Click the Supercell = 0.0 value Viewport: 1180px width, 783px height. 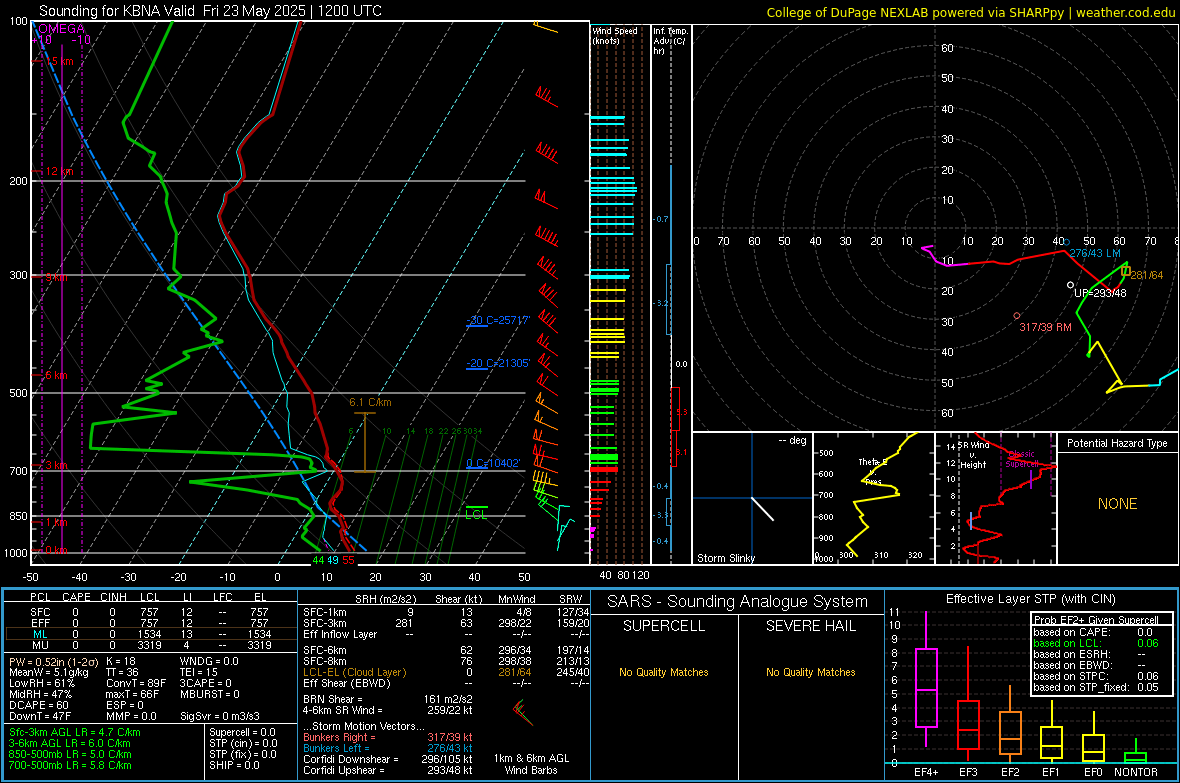pos(242,732)
